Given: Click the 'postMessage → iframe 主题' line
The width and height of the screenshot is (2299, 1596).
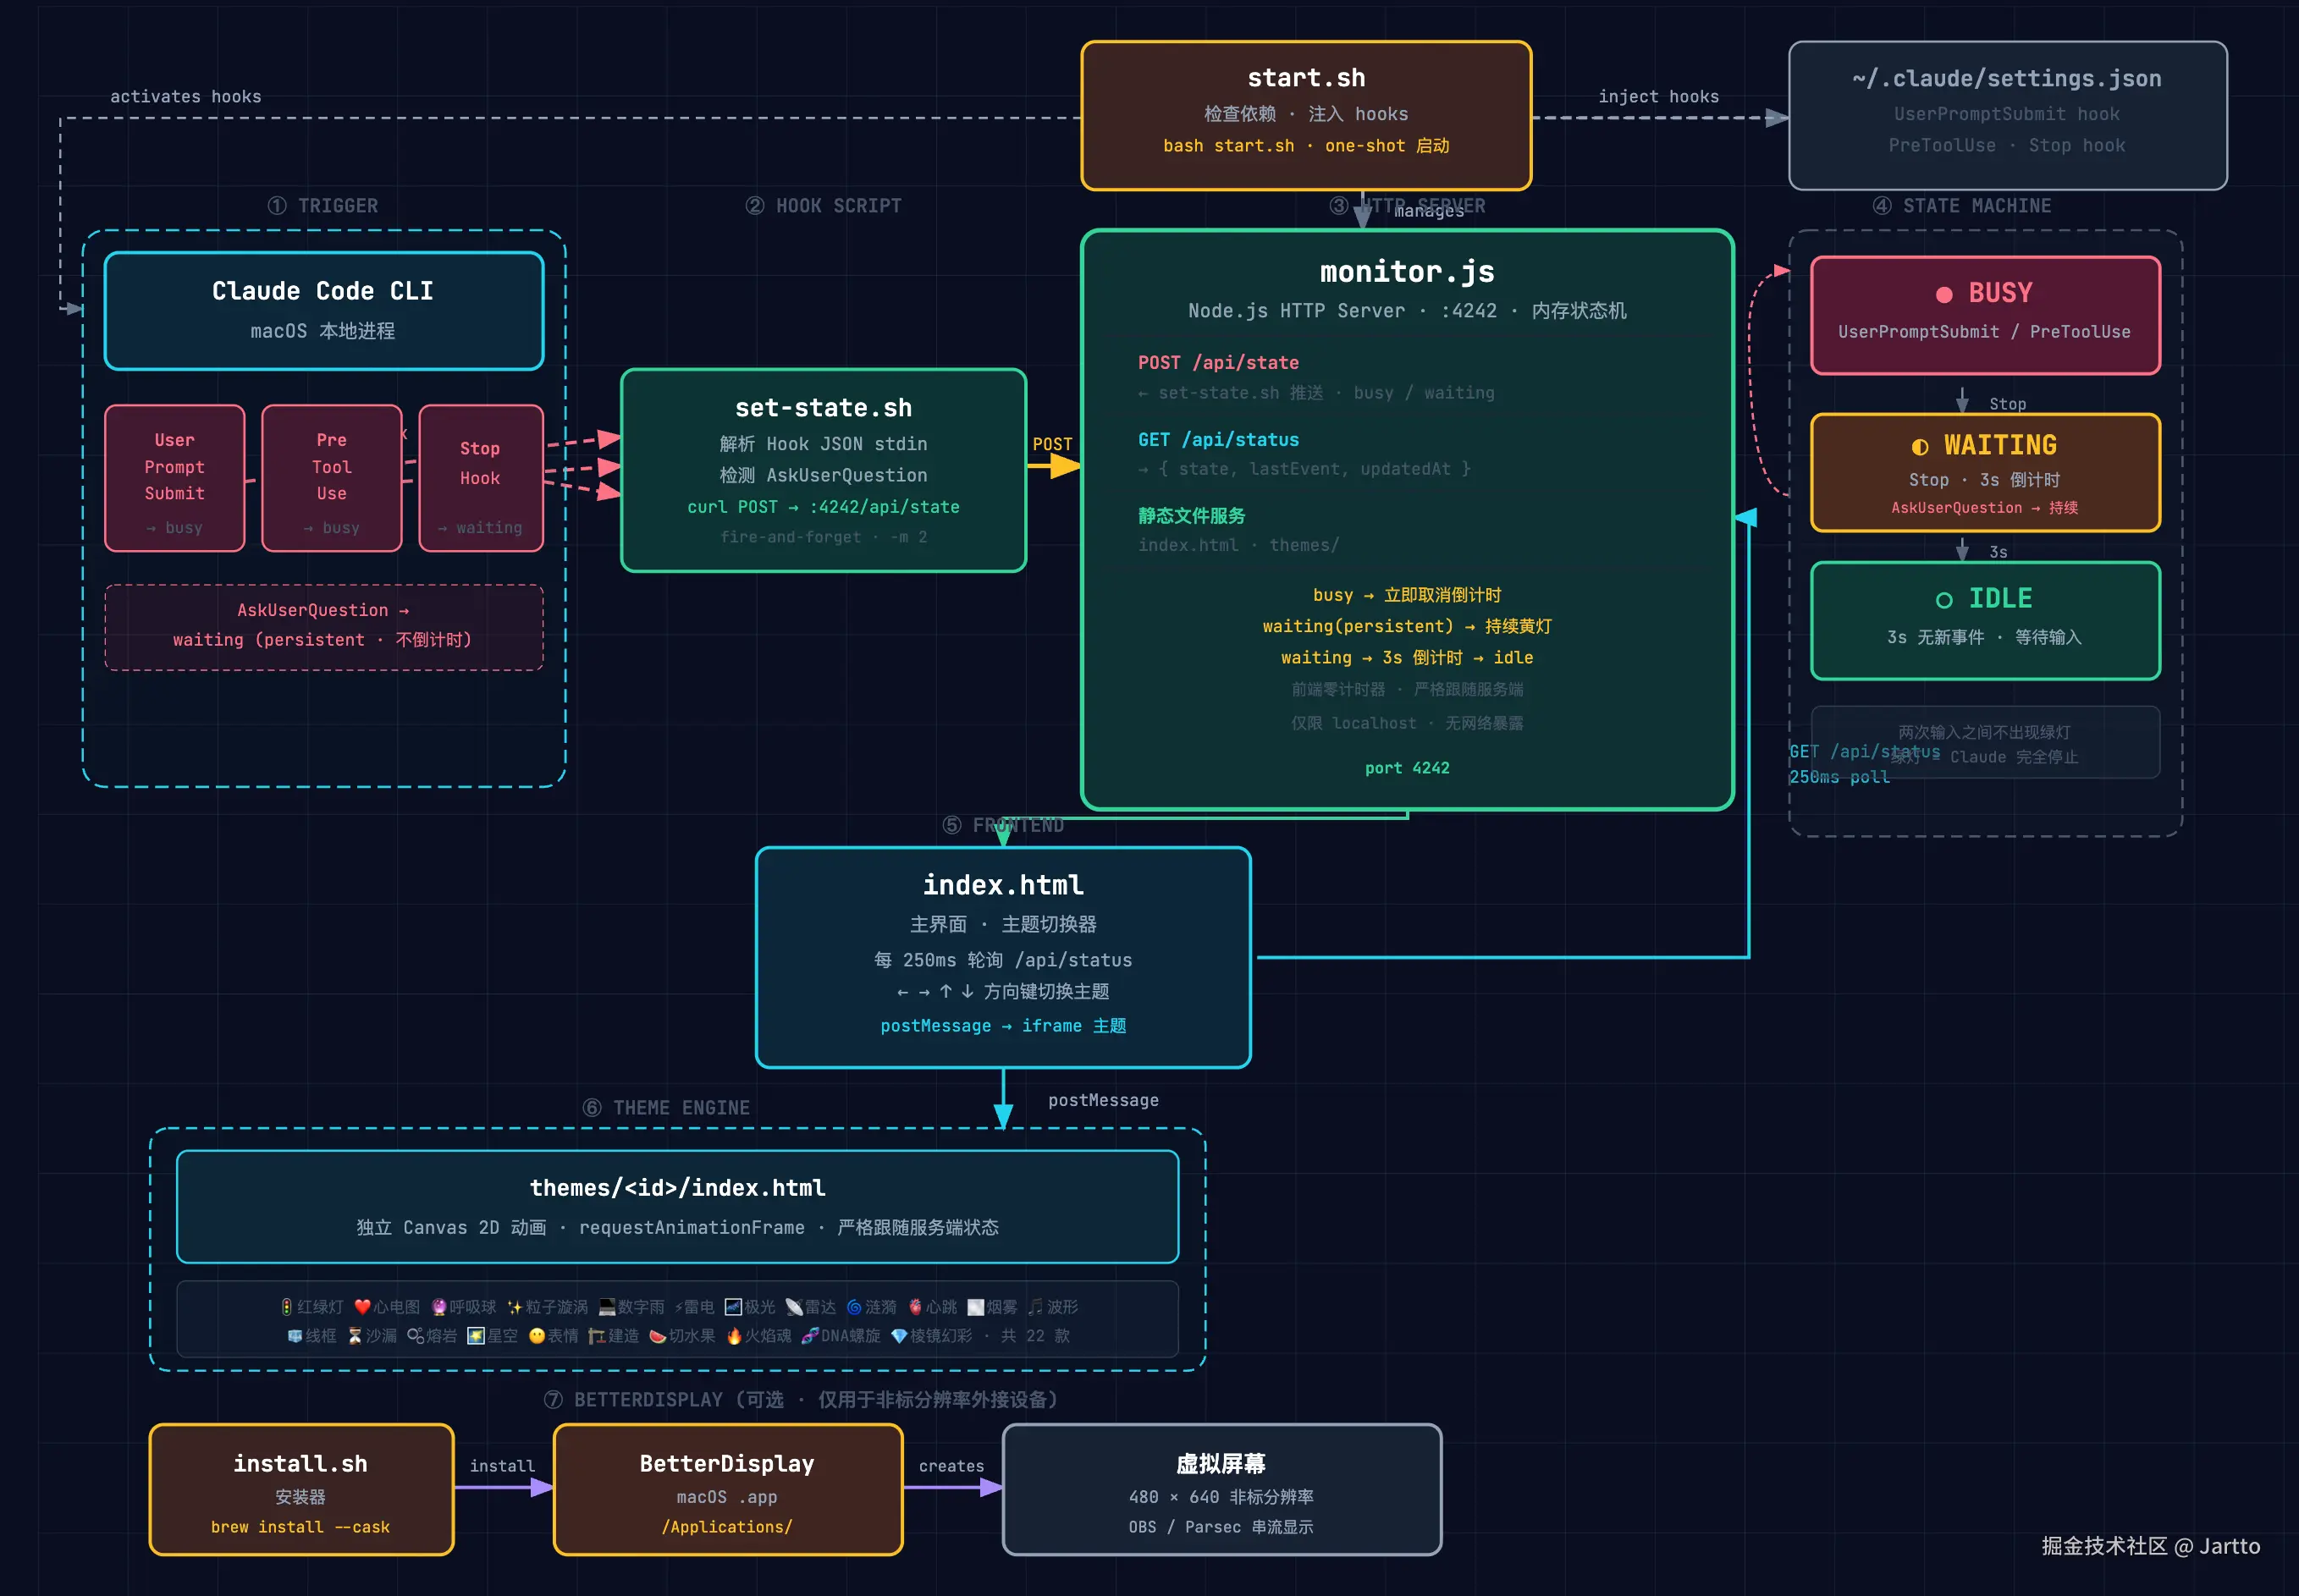Looking at the screenshot, I should (x=1003, y=1026).
